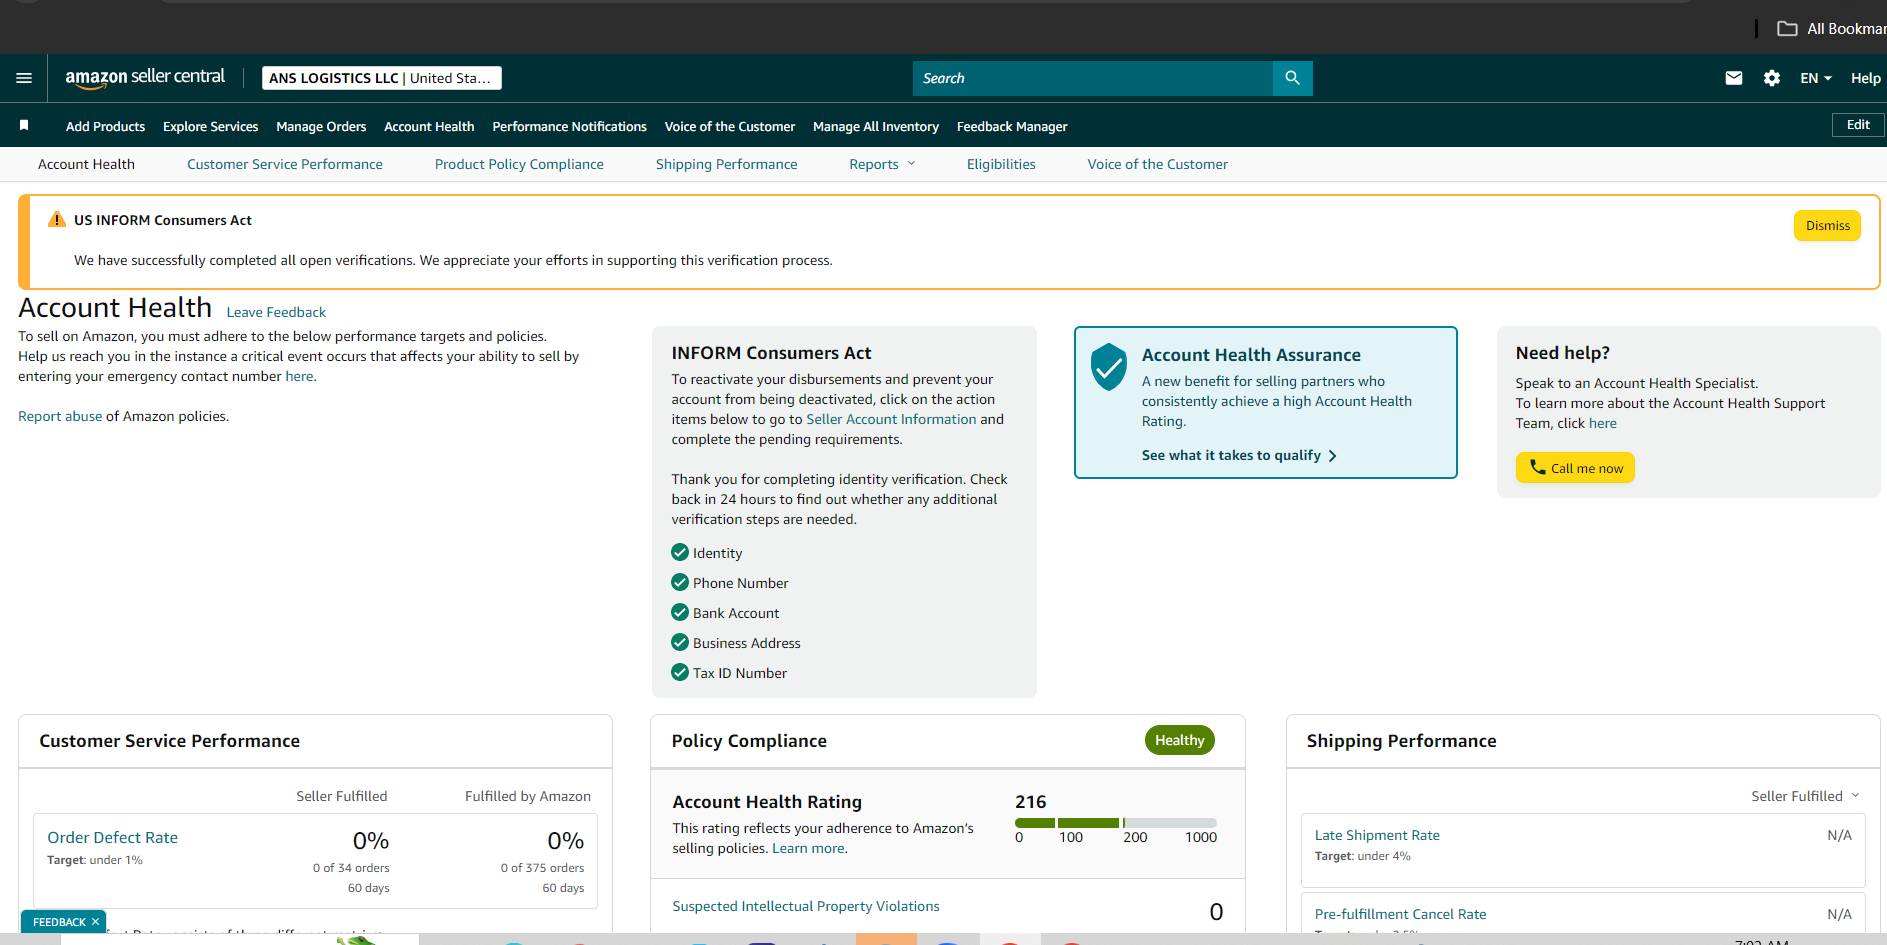Click the green Healthy status badge
This screenshot has height=945, width=1887.
[1180, 740]
